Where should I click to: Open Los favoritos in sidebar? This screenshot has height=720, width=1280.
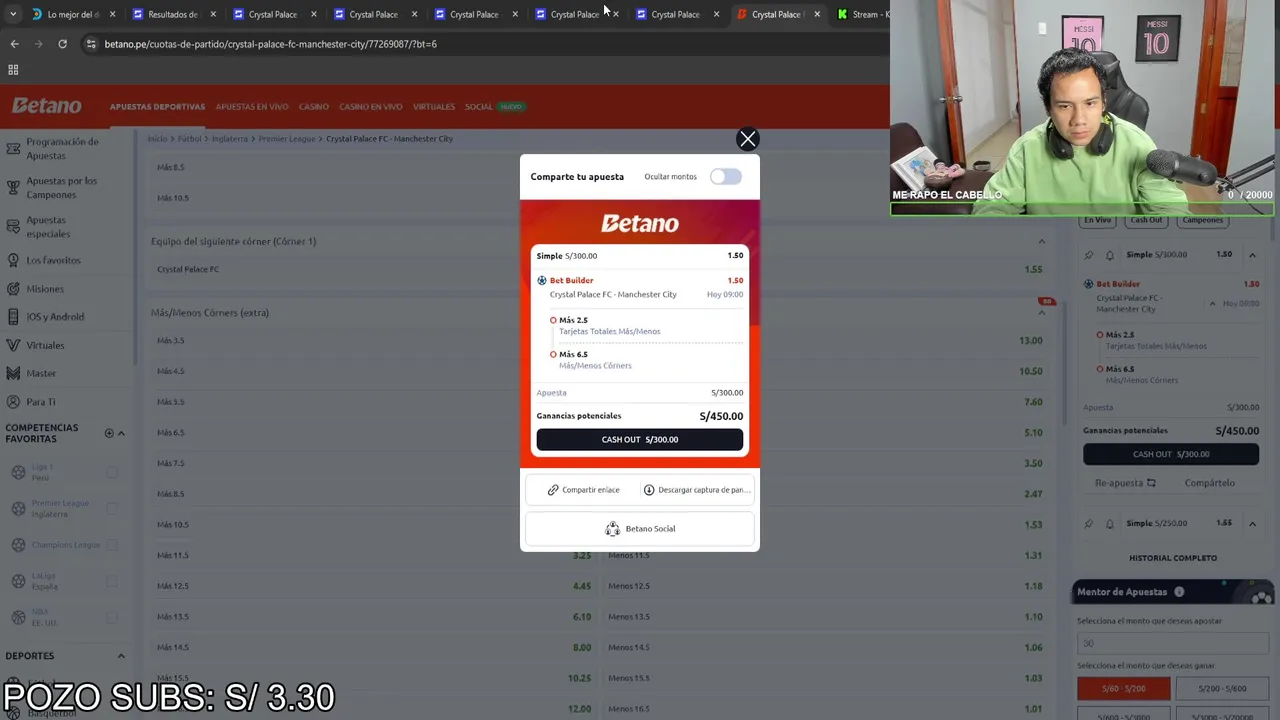53,260
